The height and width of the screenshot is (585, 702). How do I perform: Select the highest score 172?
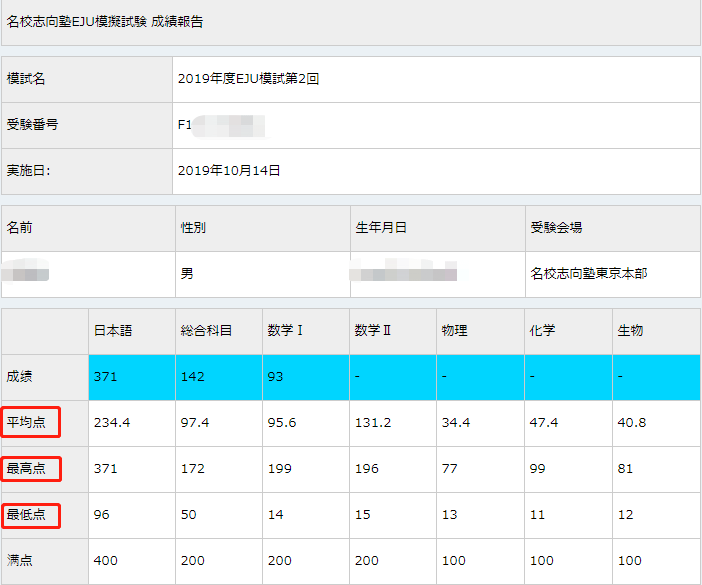click(x=193, y=469)
